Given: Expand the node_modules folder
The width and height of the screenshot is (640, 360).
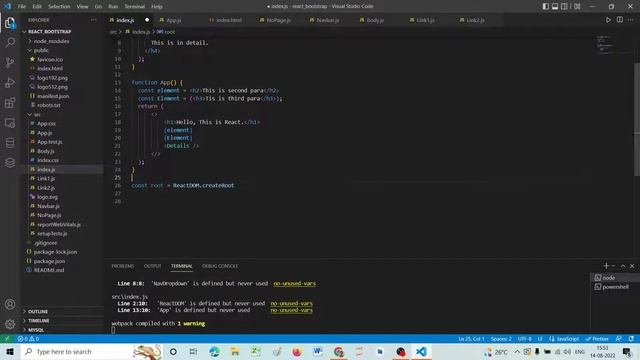Looking at the screenshot, I should point(51,41).
